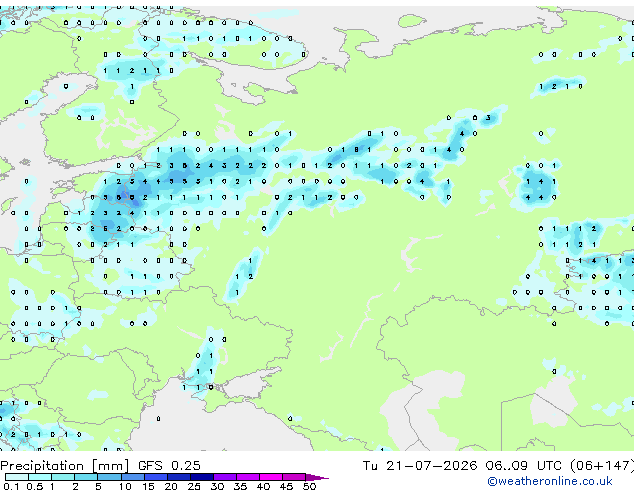Click the legend label '0.1'
This screenshot has width=634, height=490.
click(11, 486)
